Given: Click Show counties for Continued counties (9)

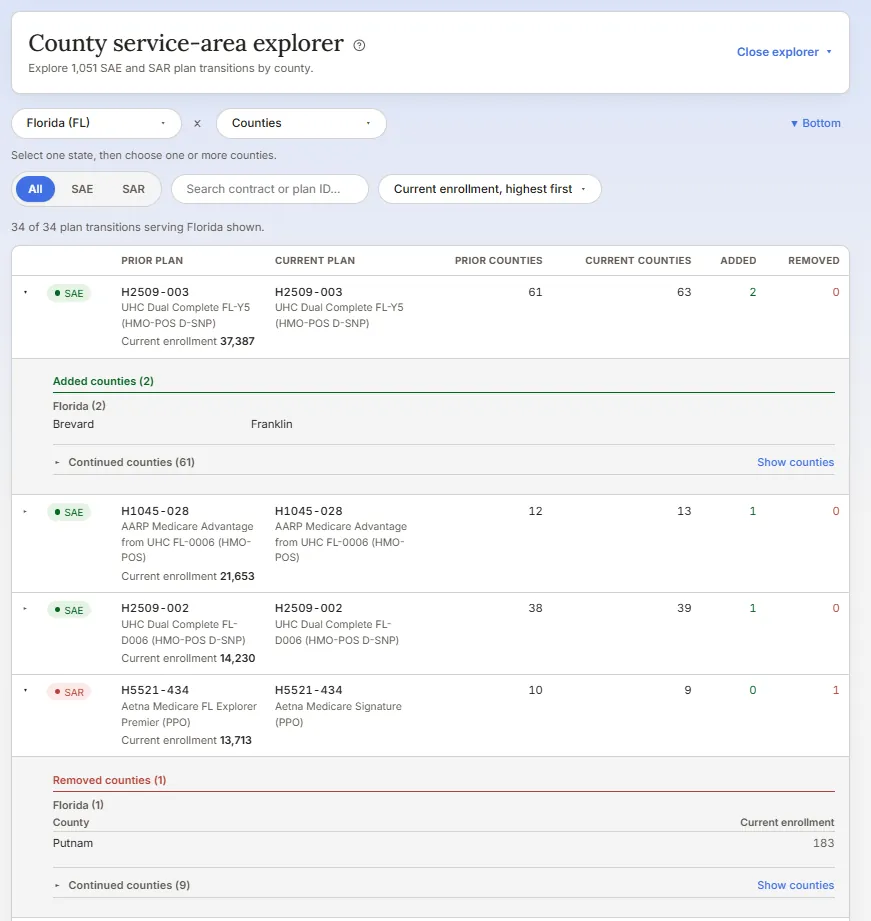Looking at the screenshot, I should coord(795,885).
